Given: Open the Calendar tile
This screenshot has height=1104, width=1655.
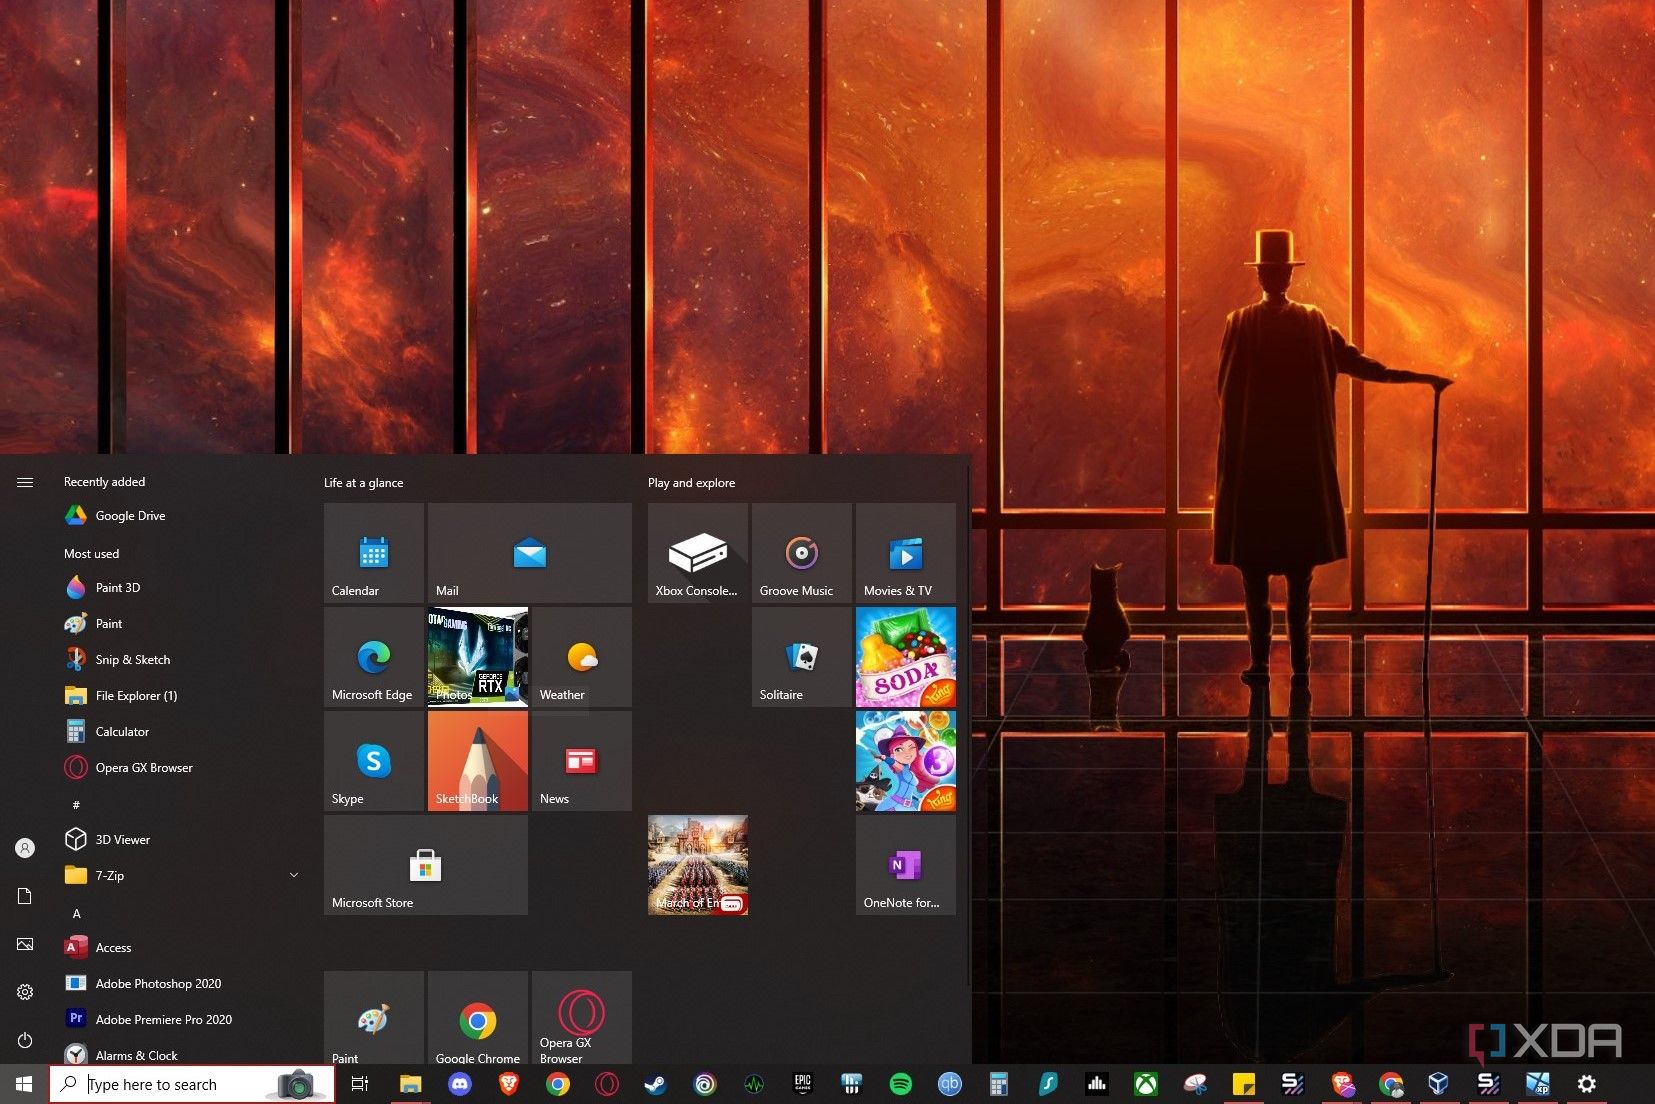Looking at the screenshot, I should click(x=373, y=552).
